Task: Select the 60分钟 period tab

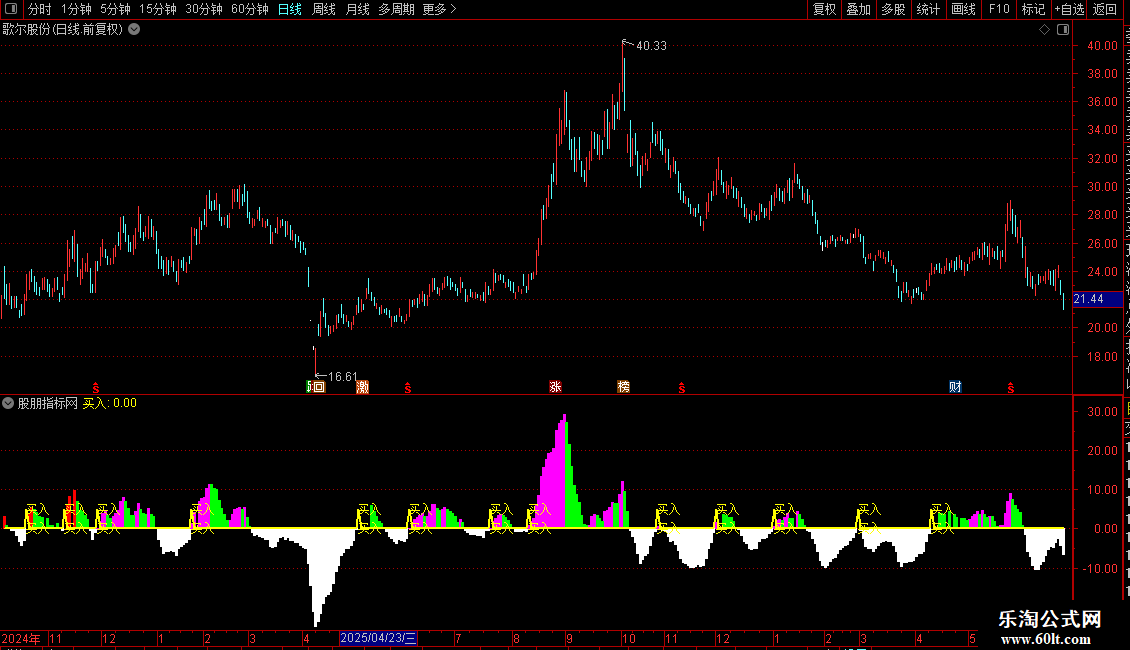Action: click(250, 9)
